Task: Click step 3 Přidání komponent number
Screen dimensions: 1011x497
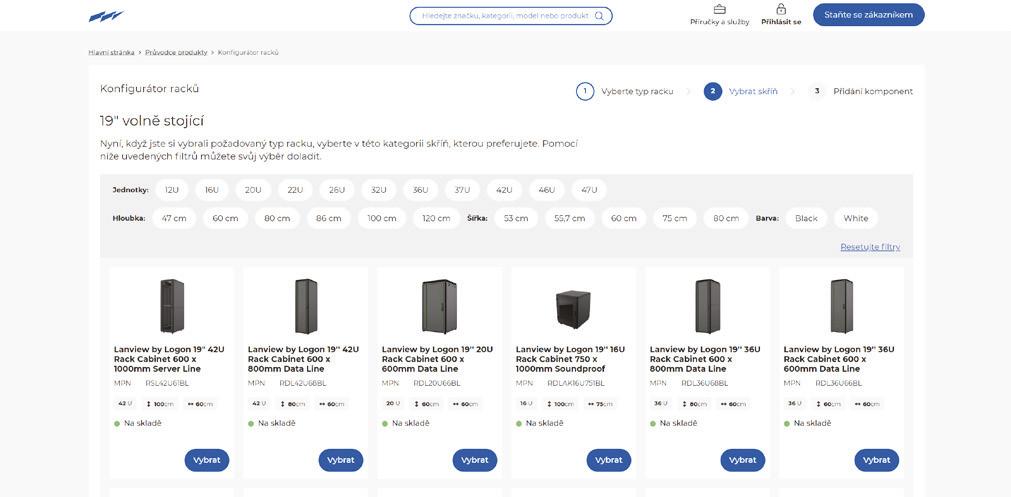Action: click(x=817, y=91)
